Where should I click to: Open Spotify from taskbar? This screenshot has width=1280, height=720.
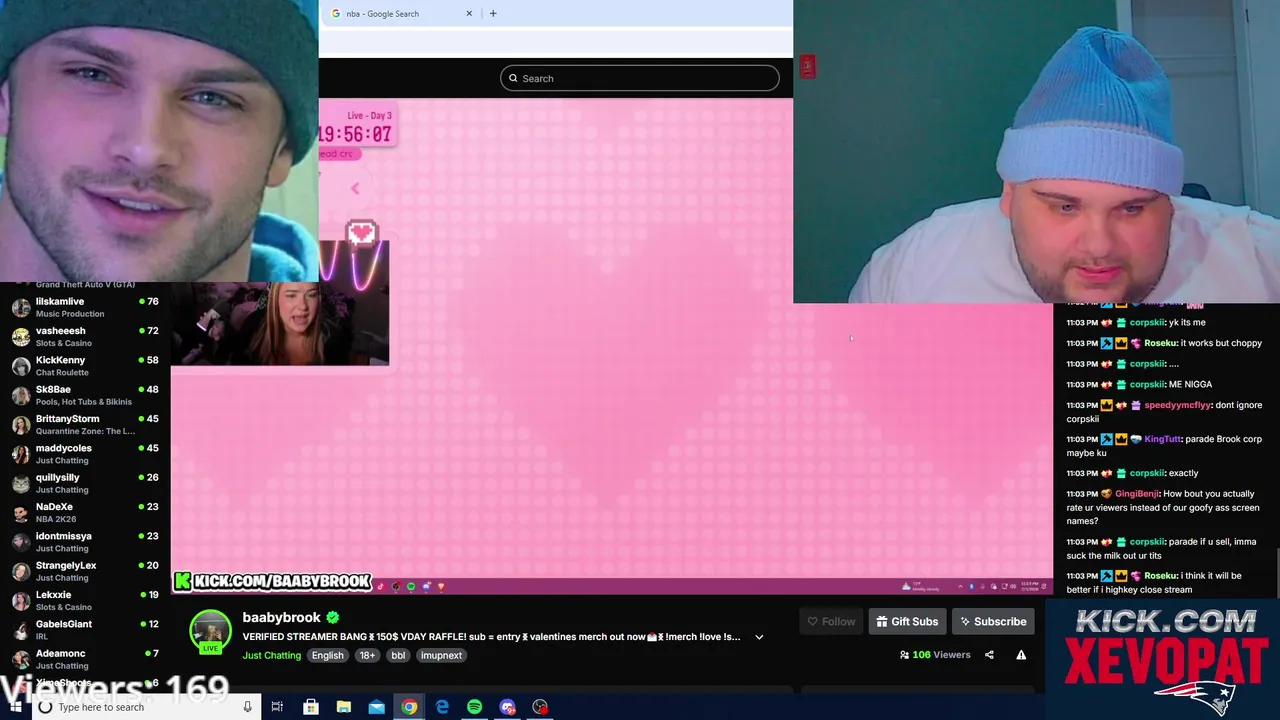tap(474, 707)
